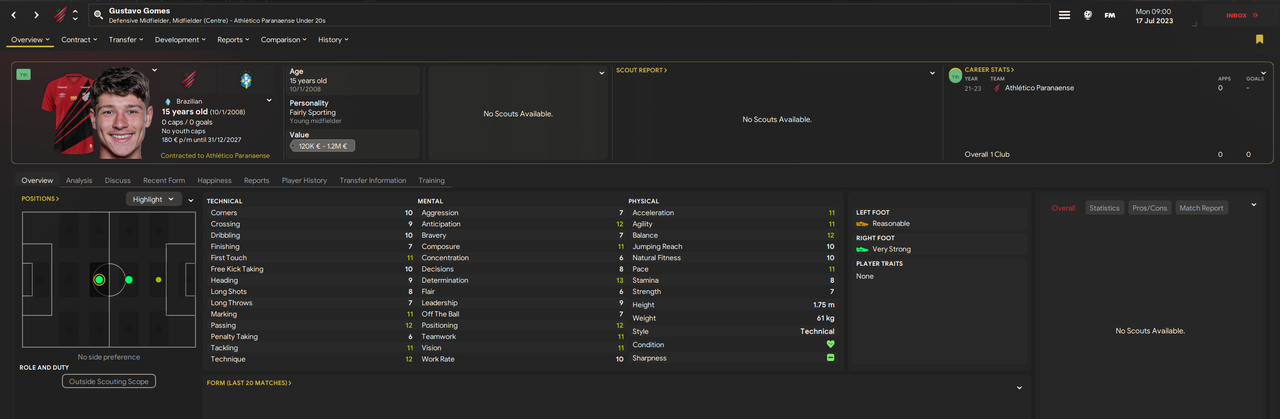
Task: Open the Overview top menu
Action: (30, 40)
